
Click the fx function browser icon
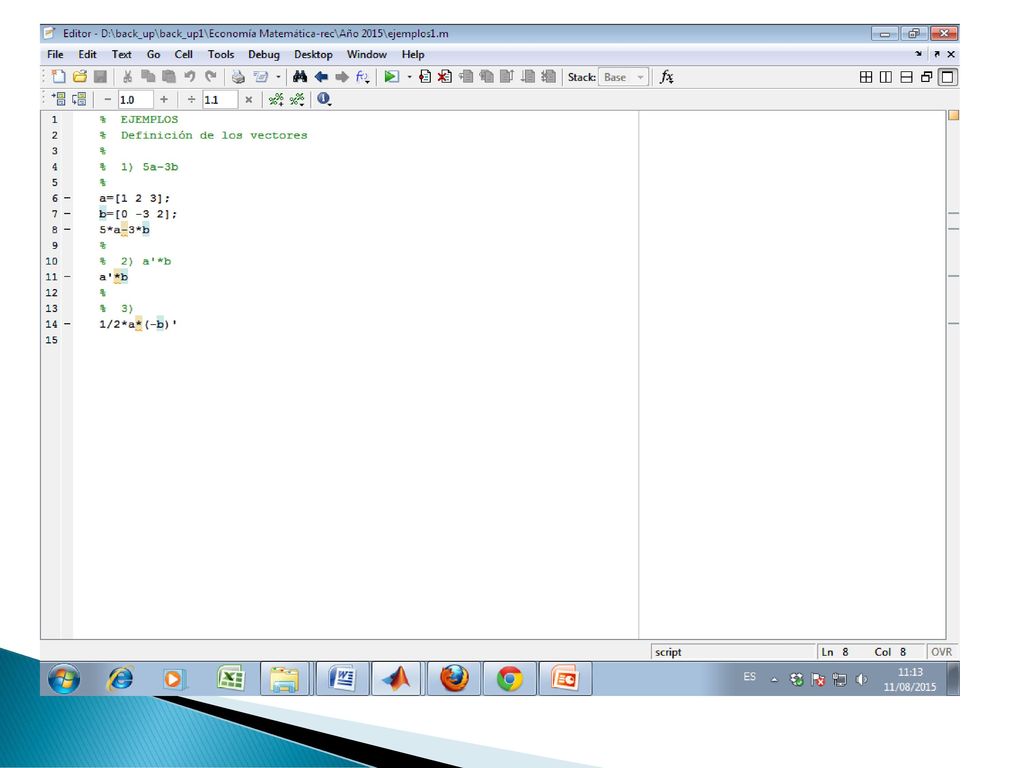point(666,76)
